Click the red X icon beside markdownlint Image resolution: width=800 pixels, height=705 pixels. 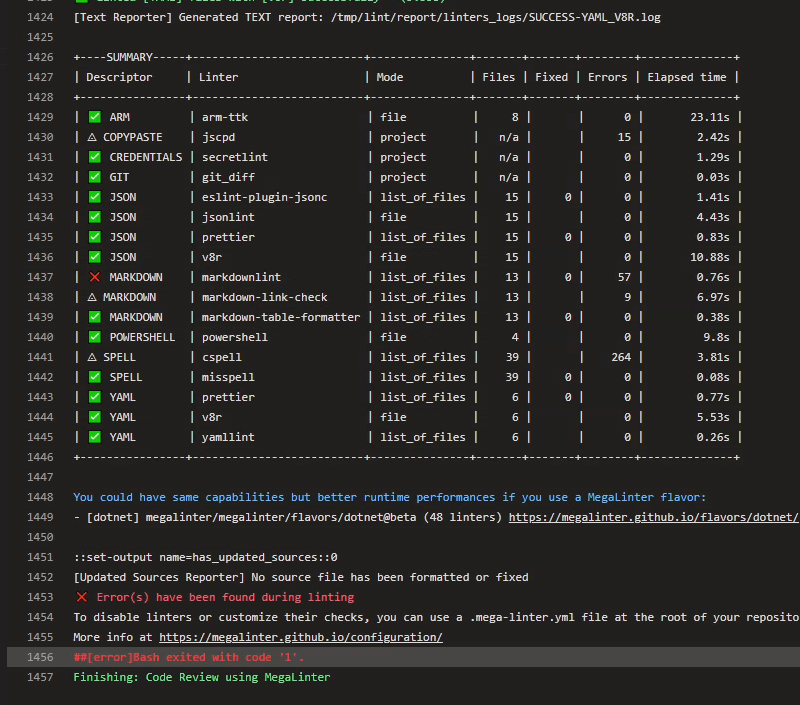click(x=94, y=277)
